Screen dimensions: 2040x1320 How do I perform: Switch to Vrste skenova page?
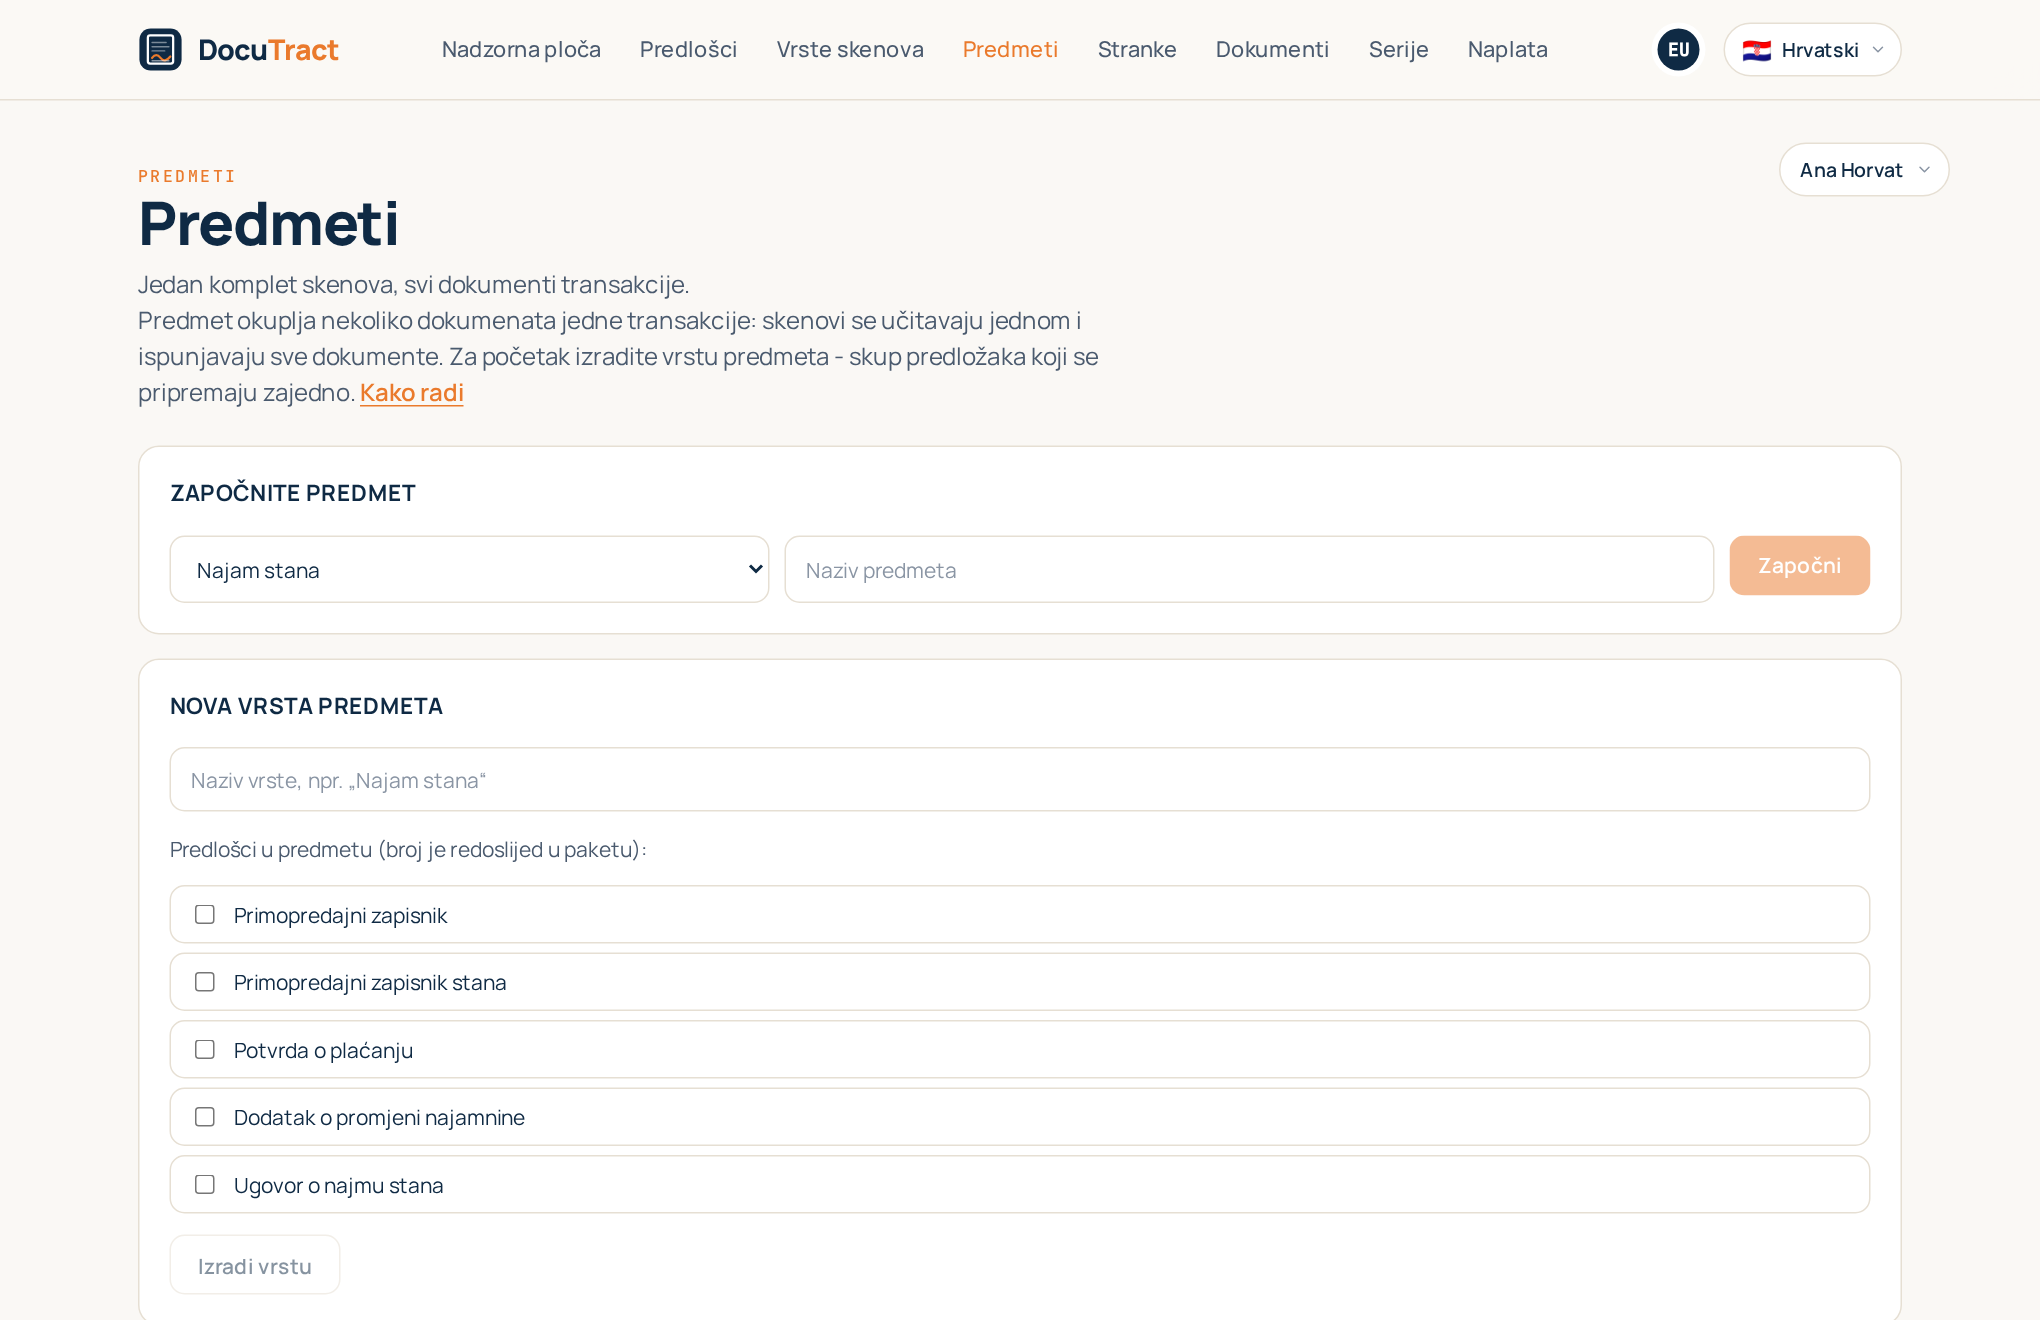pyautogui.click(x=850, y=49)
